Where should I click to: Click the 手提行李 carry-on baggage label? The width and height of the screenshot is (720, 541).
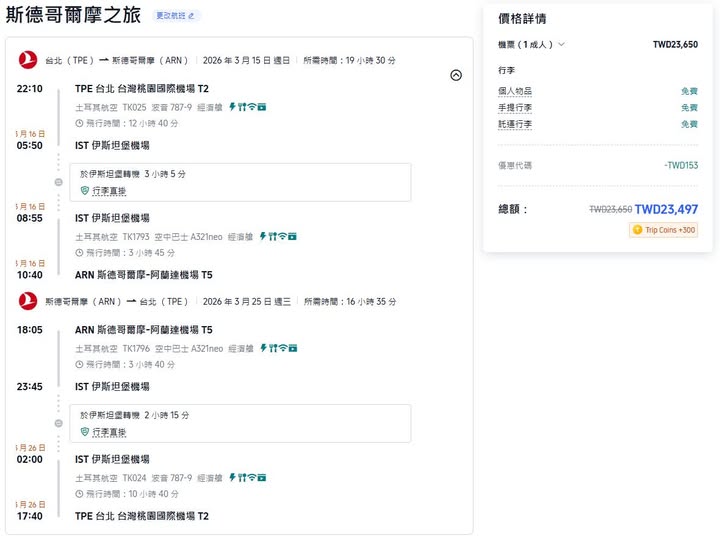pyautogui.click(x=514, y=108)
